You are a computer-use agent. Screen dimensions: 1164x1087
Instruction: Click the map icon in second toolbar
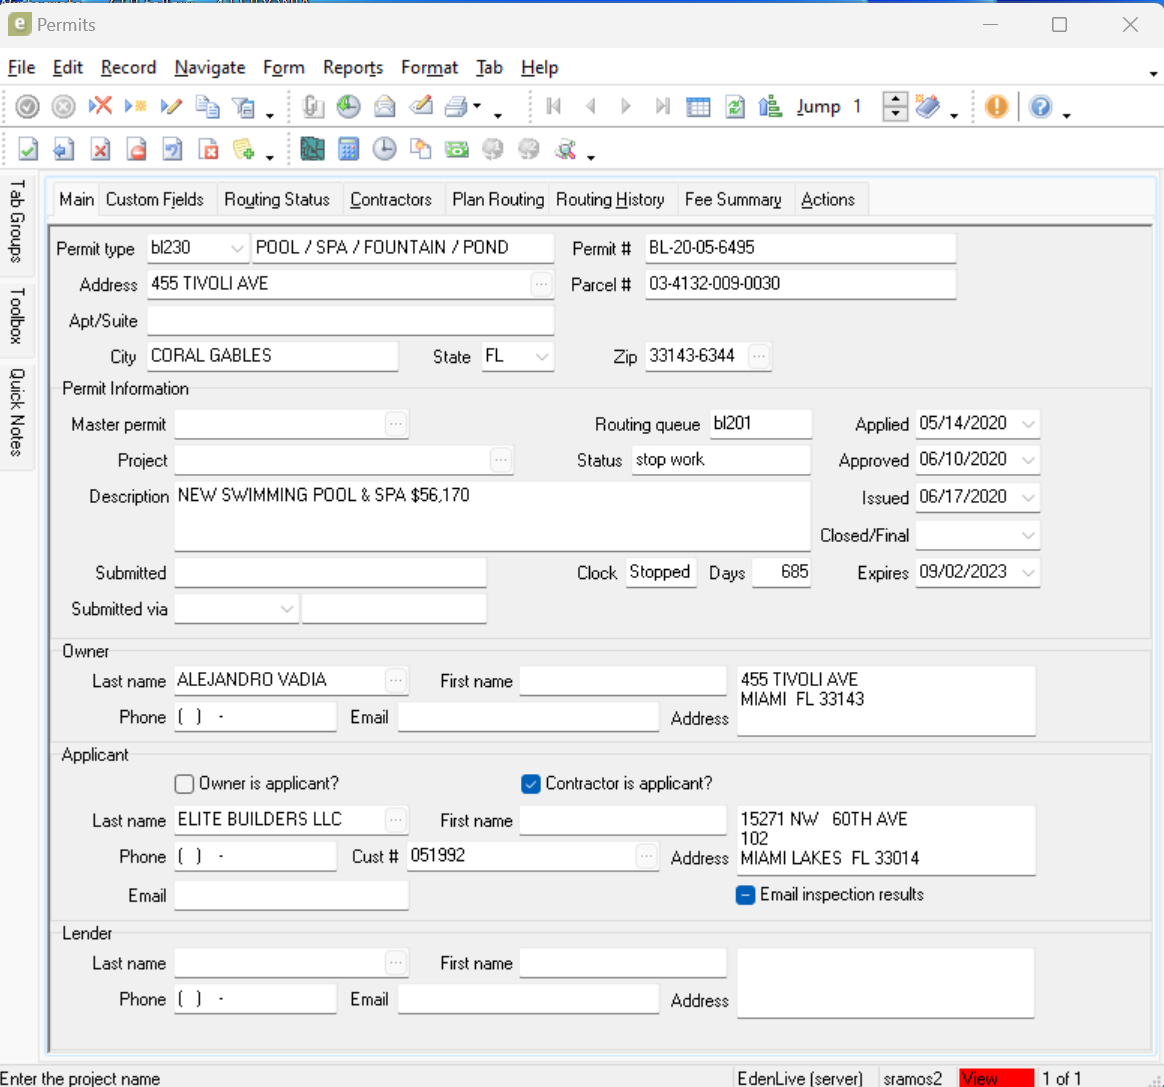pyautogui.click(x=312, y=149)
